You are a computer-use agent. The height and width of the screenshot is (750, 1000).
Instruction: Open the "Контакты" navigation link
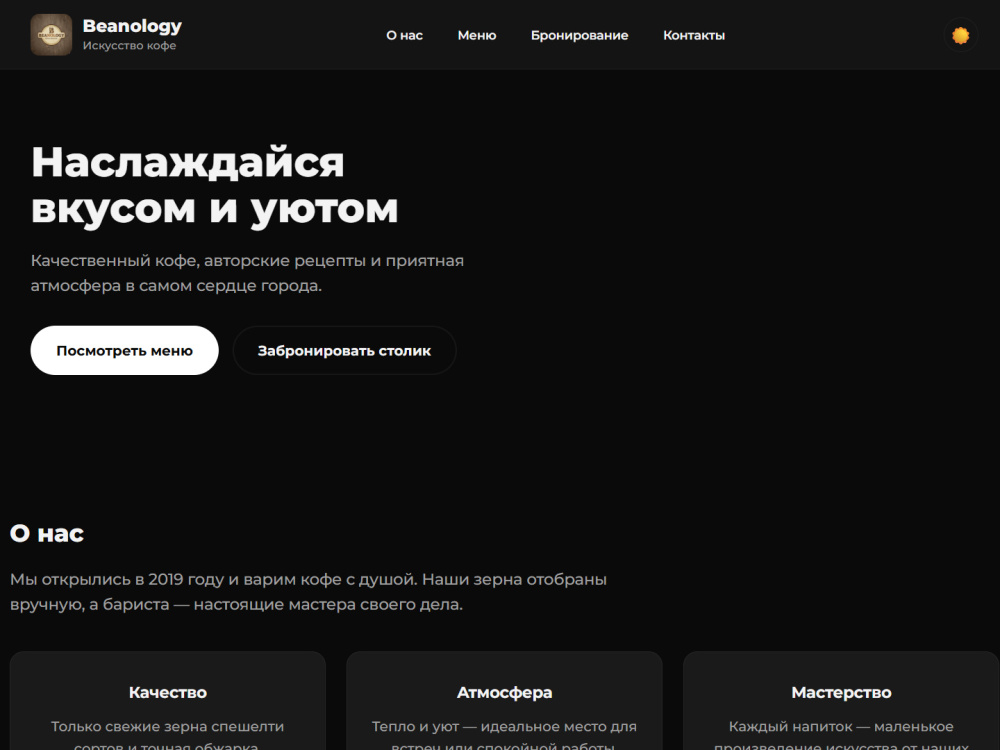[x=694, y=36]
